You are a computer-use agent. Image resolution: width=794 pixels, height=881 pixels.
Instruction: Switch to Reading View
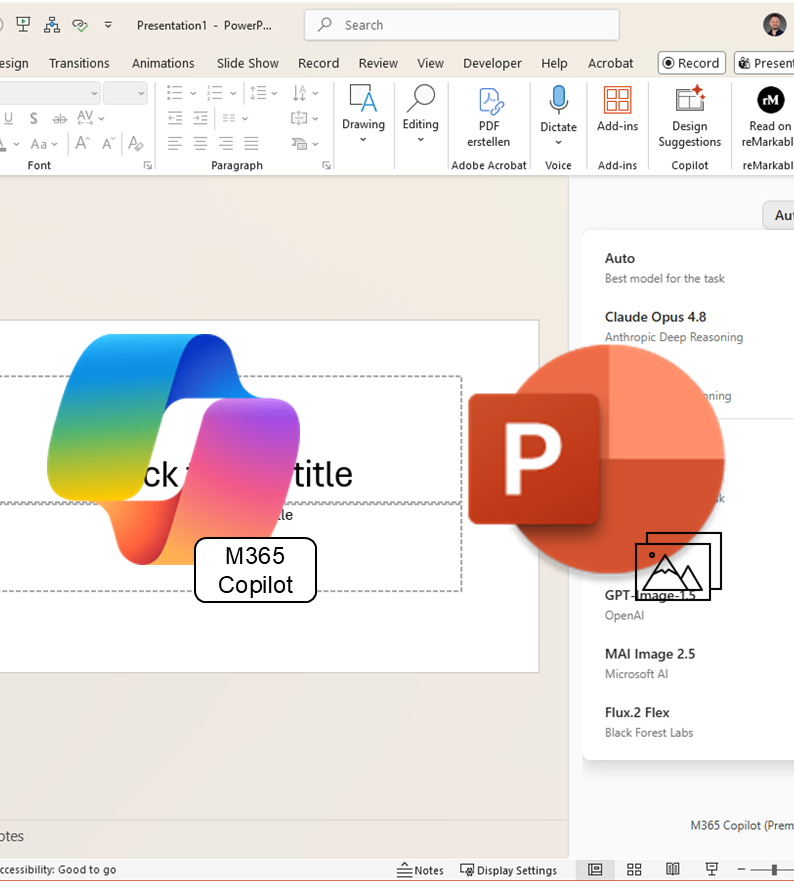coord(673,870)
